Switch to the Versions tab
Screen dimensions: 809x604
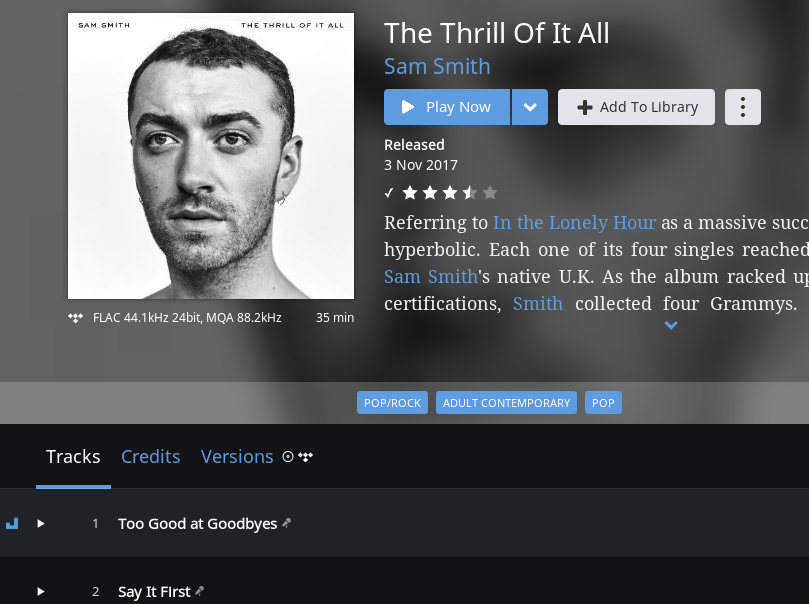[x=237, y=456]
